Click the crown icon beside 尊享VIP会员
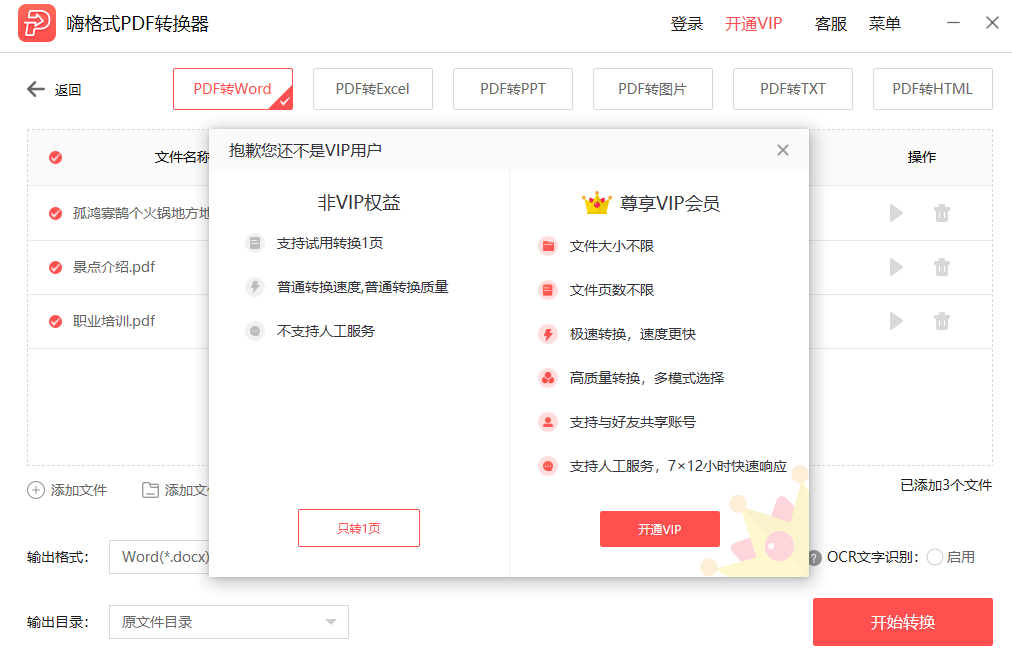 [x=598, y=201]
